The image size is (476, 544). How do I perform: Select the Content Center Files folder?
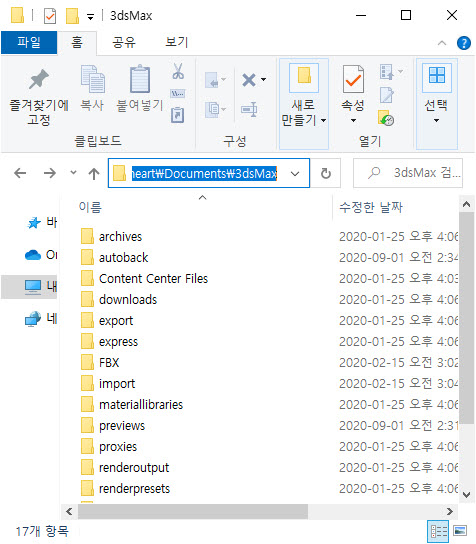[x=153, y=279]
